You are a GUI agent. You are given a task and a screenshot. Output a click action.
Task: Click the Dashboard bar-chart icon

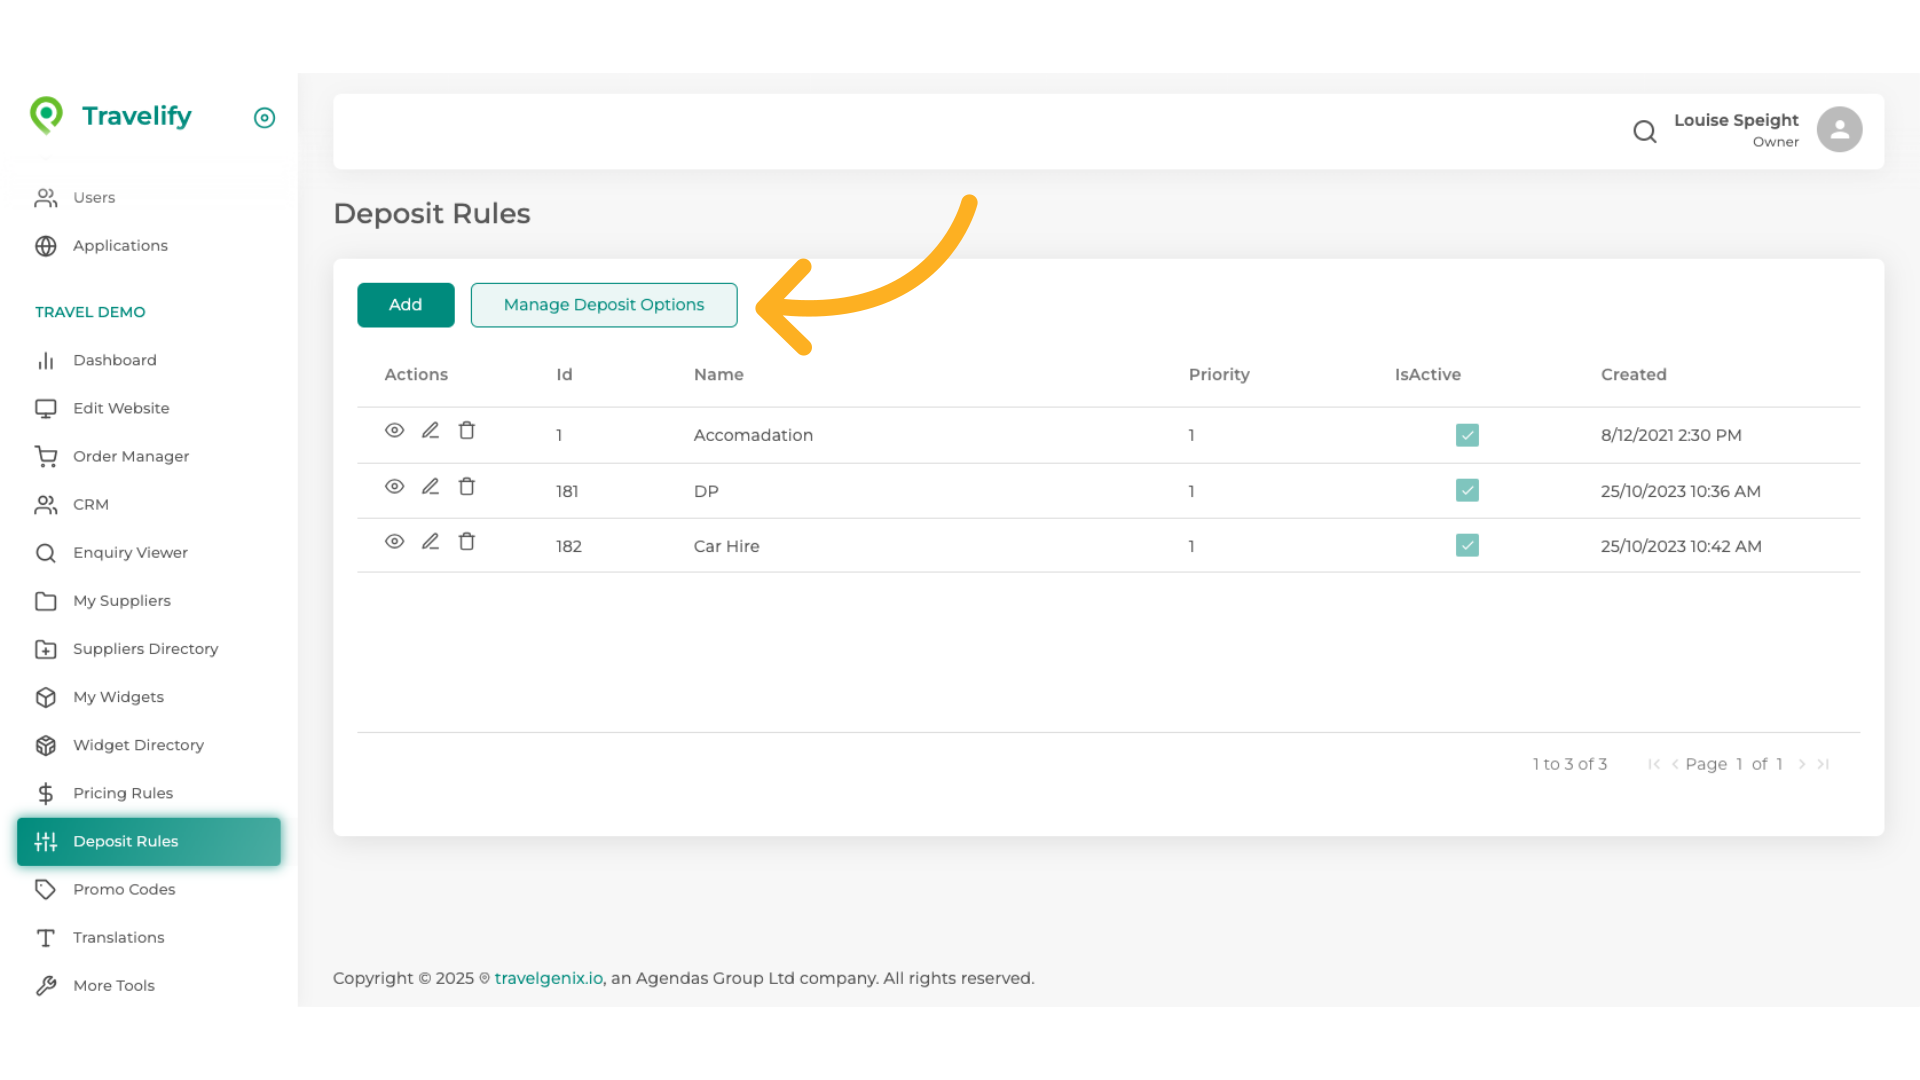click(x=46, y=360)
